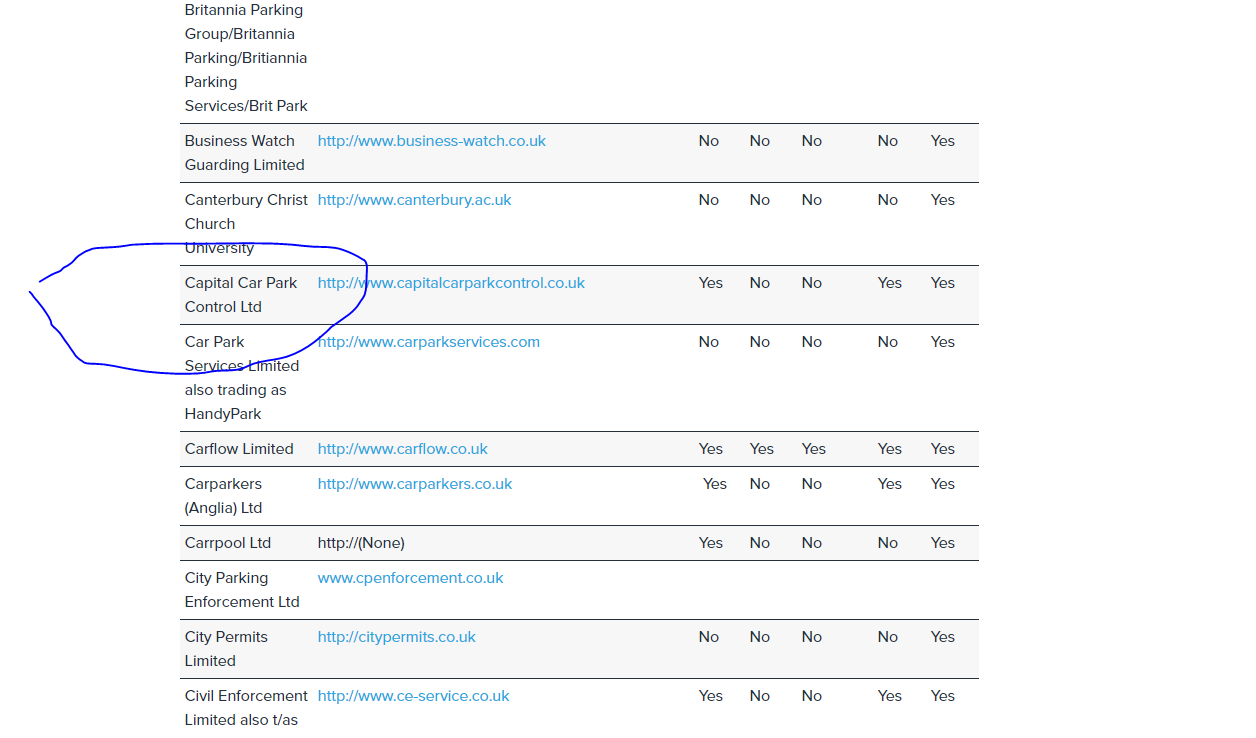Click the last Yes in City Permits row
The height and width of the screenshot is (738, 1256).
click(x=943, y=637)
